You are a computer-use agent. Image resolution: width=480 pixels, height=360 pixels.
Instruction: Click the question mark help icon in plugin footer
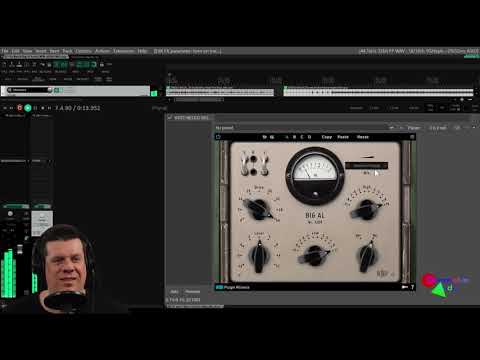click(412, 287)
